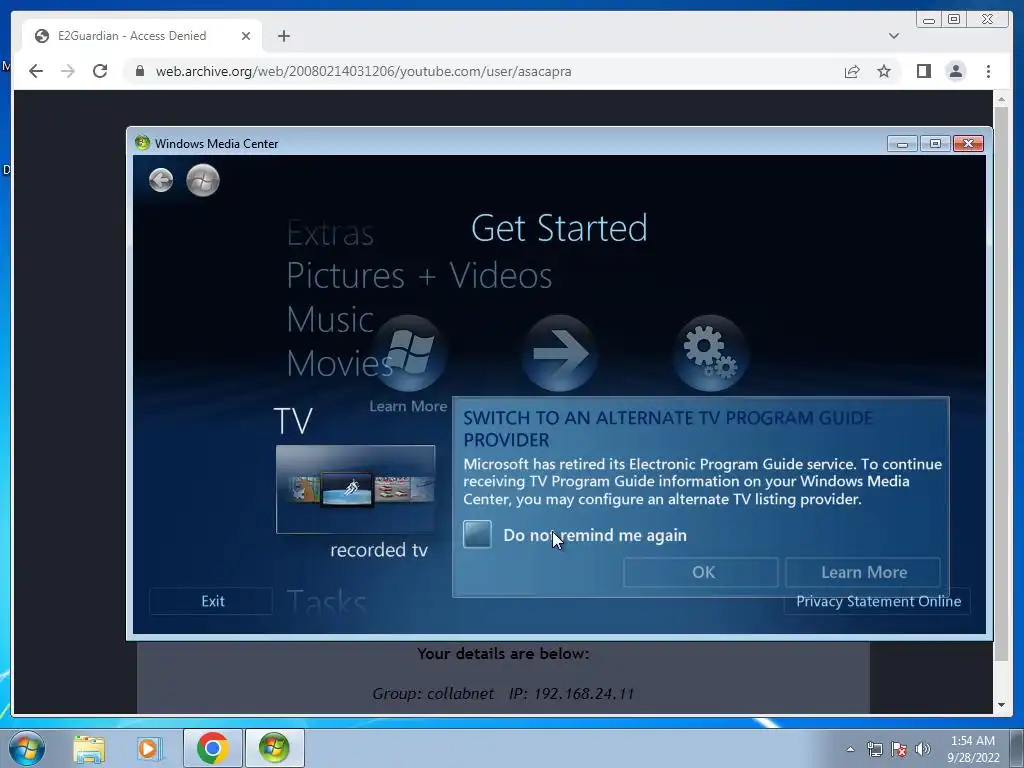Minimize the Windows Media Center window
Viewport: 1024px width, 768px height.
pyautogui.click(x=903, y=144)
